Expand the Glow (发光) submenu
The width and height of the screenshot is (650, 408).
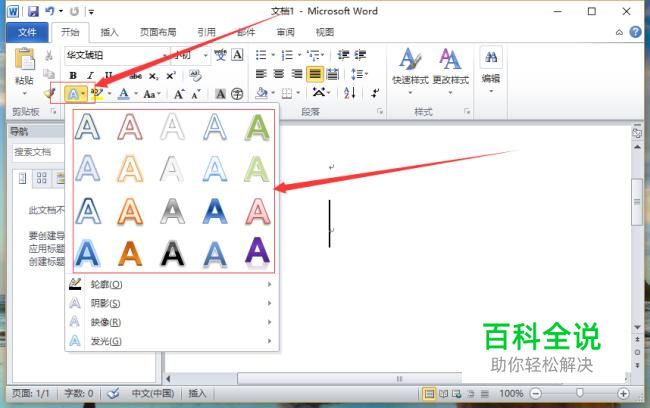(x=172, y=341)
